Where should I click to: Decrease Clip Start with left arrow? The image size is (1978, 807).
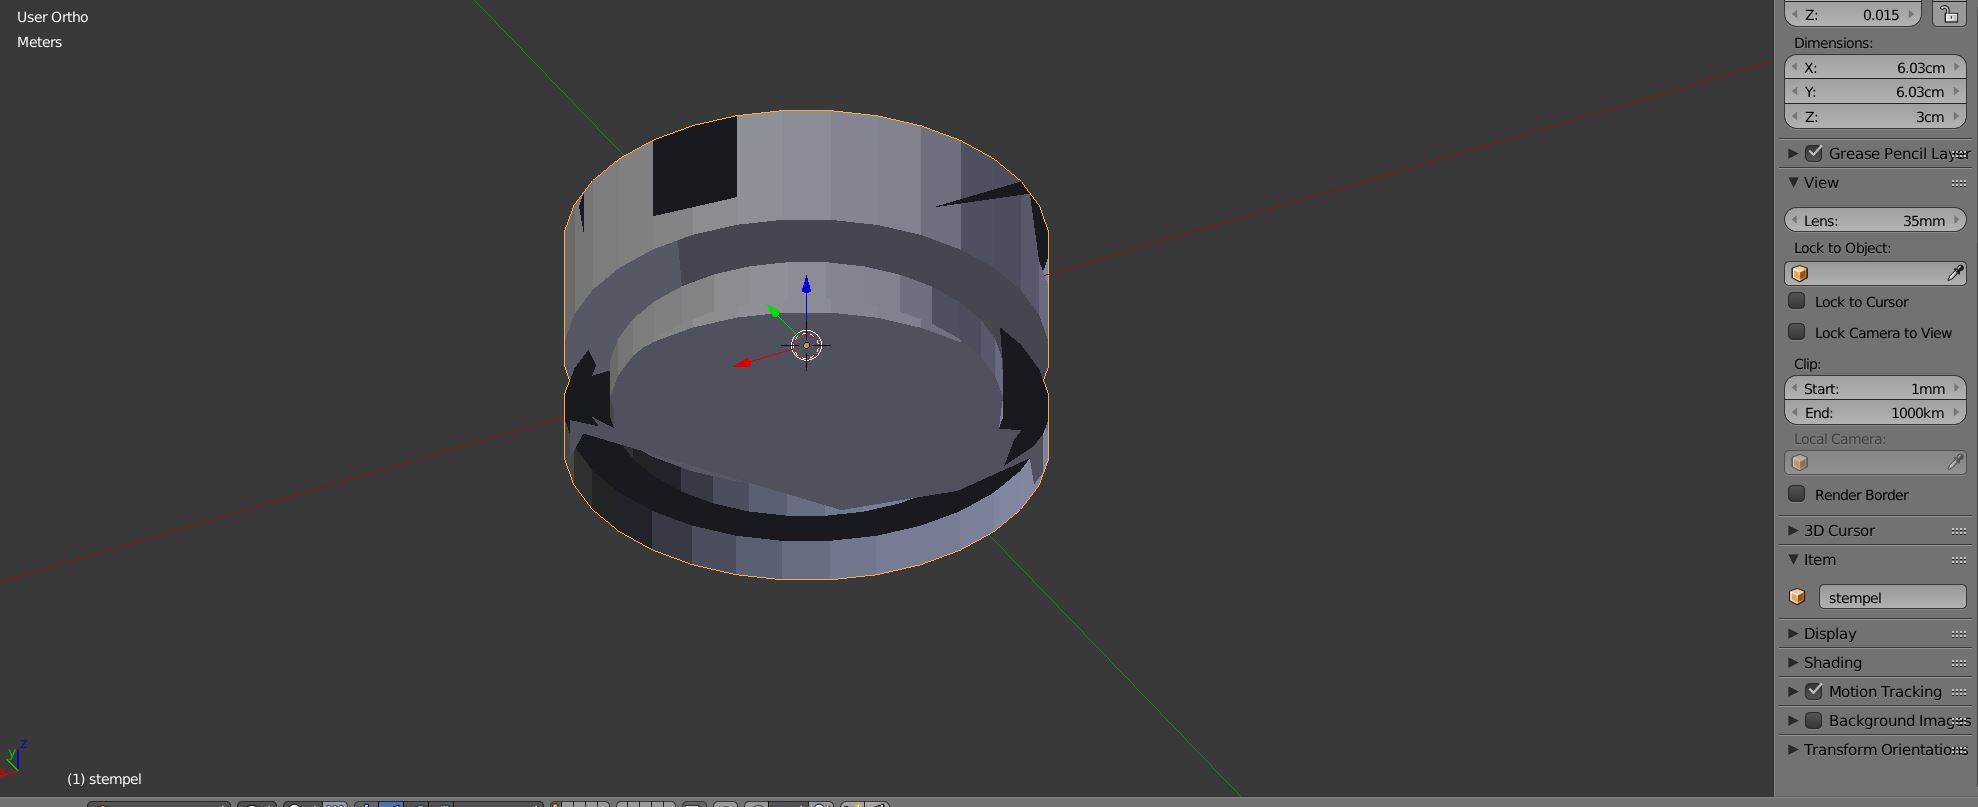(x=1794, y=388)
